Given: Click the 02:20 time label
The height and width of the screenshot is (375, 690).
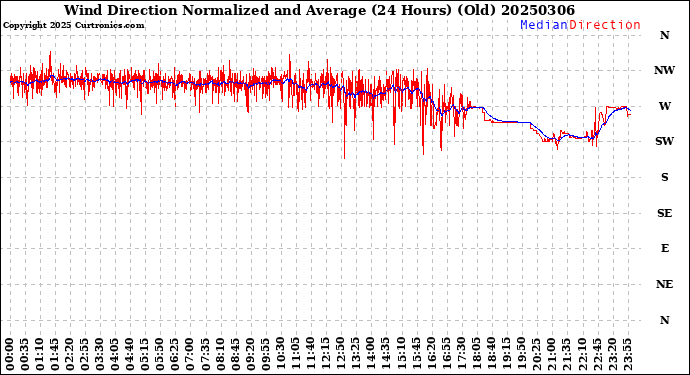Looking at the screenshot, I should click(70, 354).
